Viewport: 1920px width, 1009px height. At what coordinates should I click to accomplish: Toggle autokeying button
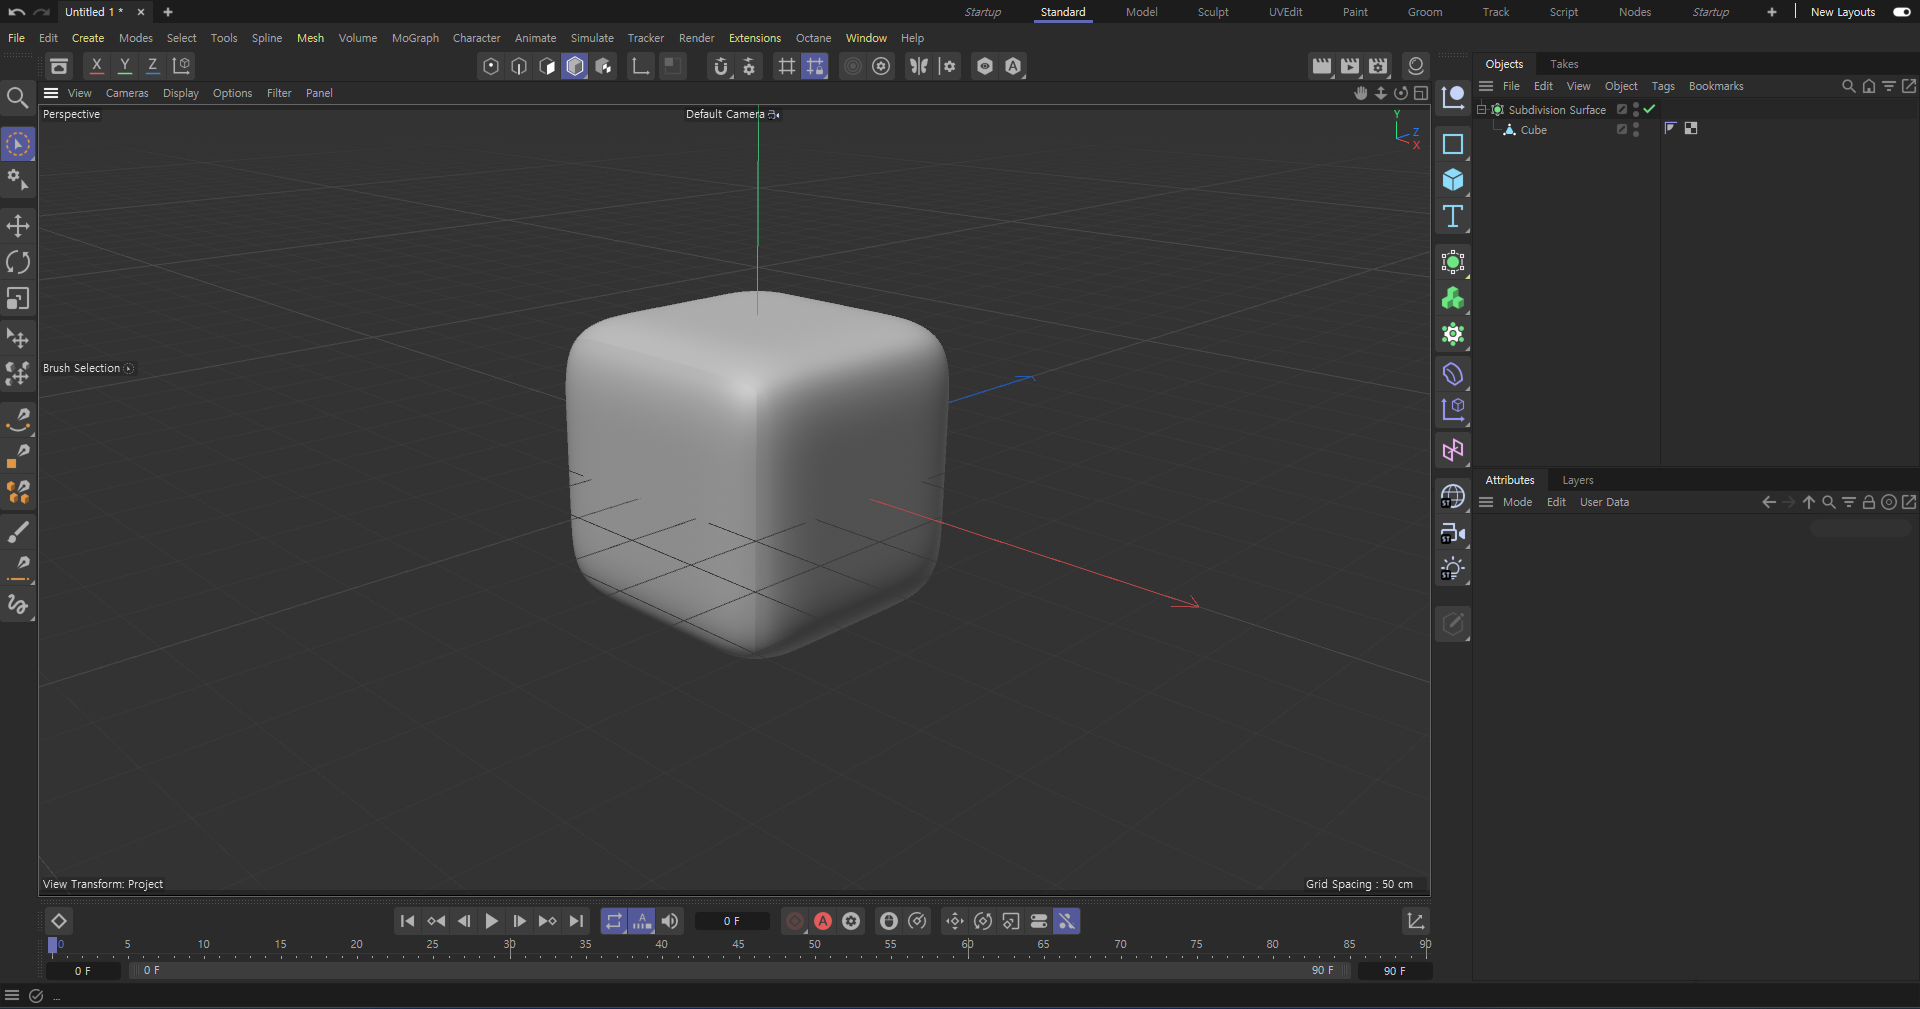pyautogui.click(x=823, y=921)
